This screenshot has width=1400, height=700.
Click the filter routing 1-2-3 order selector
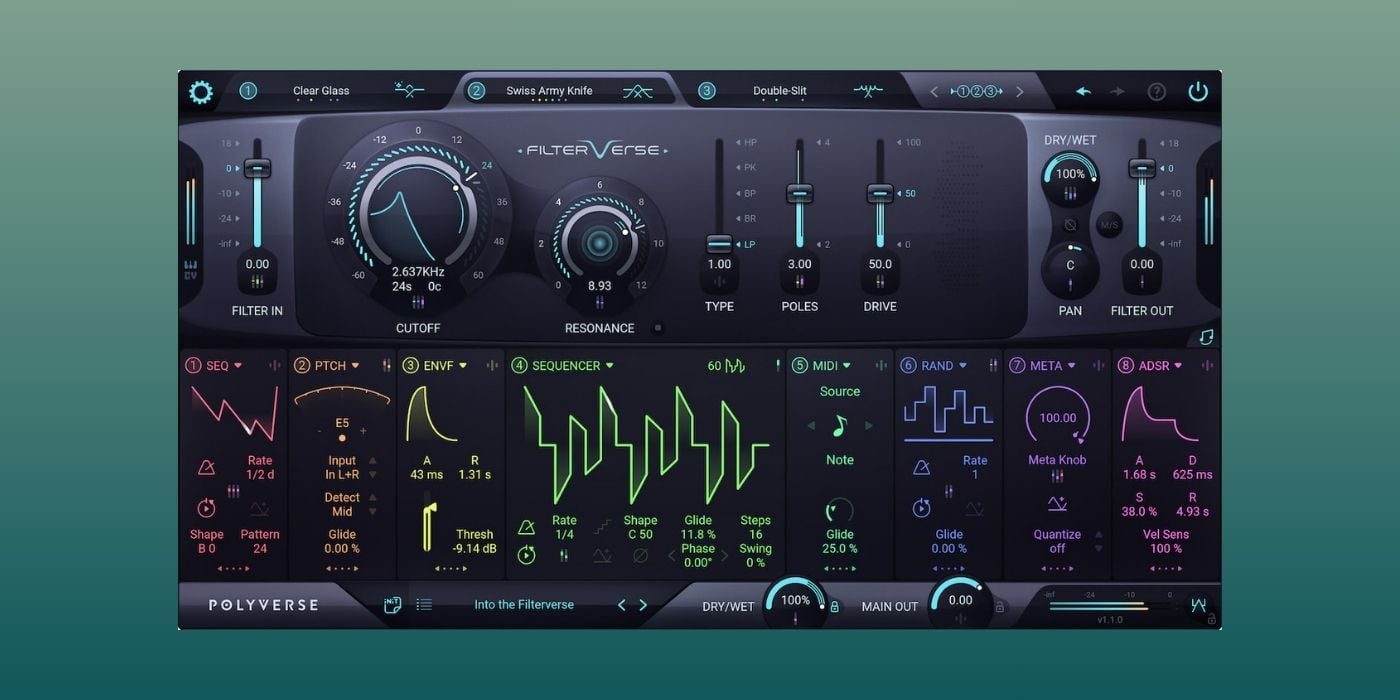(976, 92)
